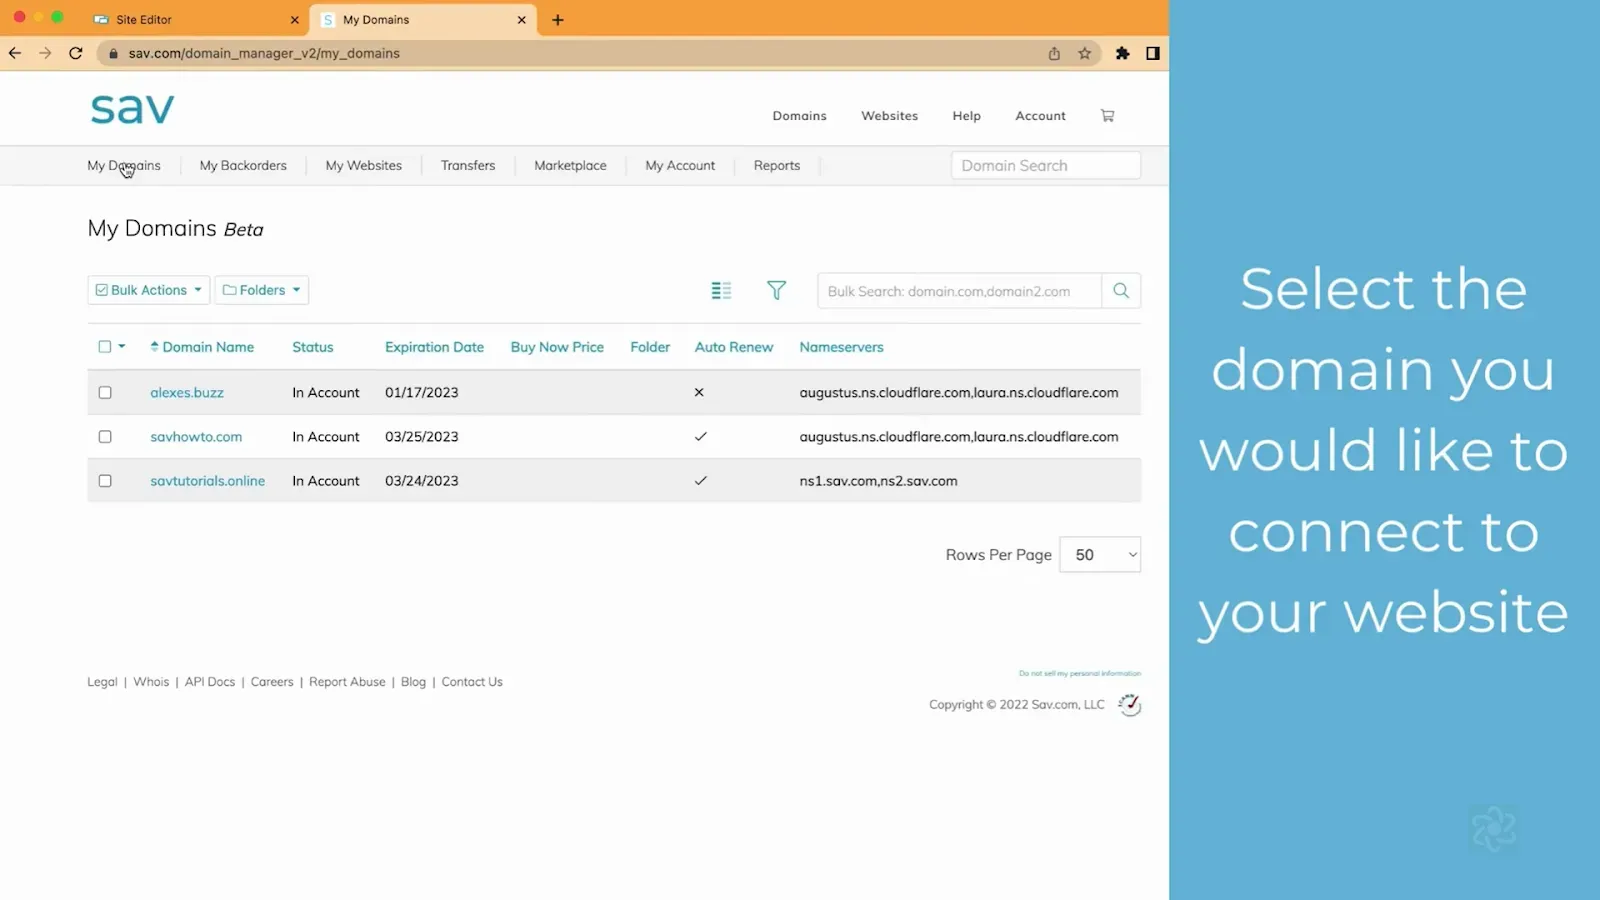Click the Auto Renew column header
Viewport: 1600px width, 900px height.
point(734,347)
